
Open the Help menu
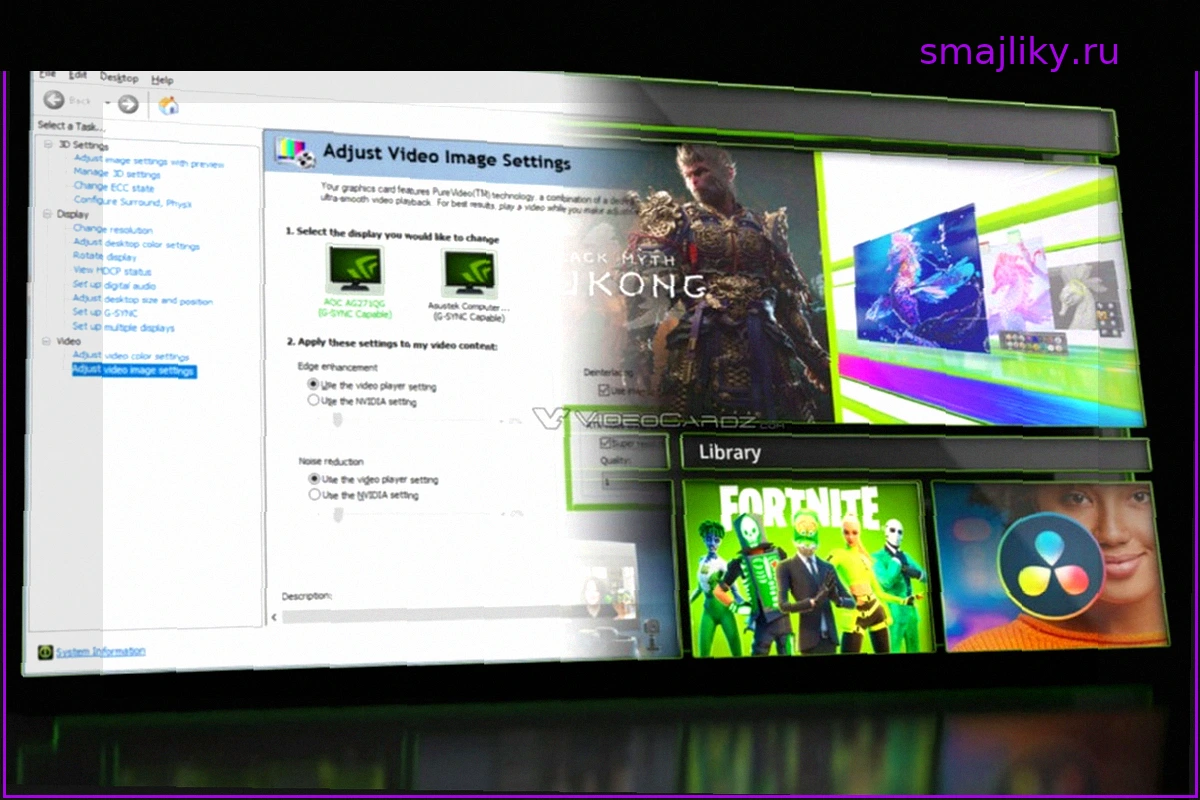coord(162,80)
